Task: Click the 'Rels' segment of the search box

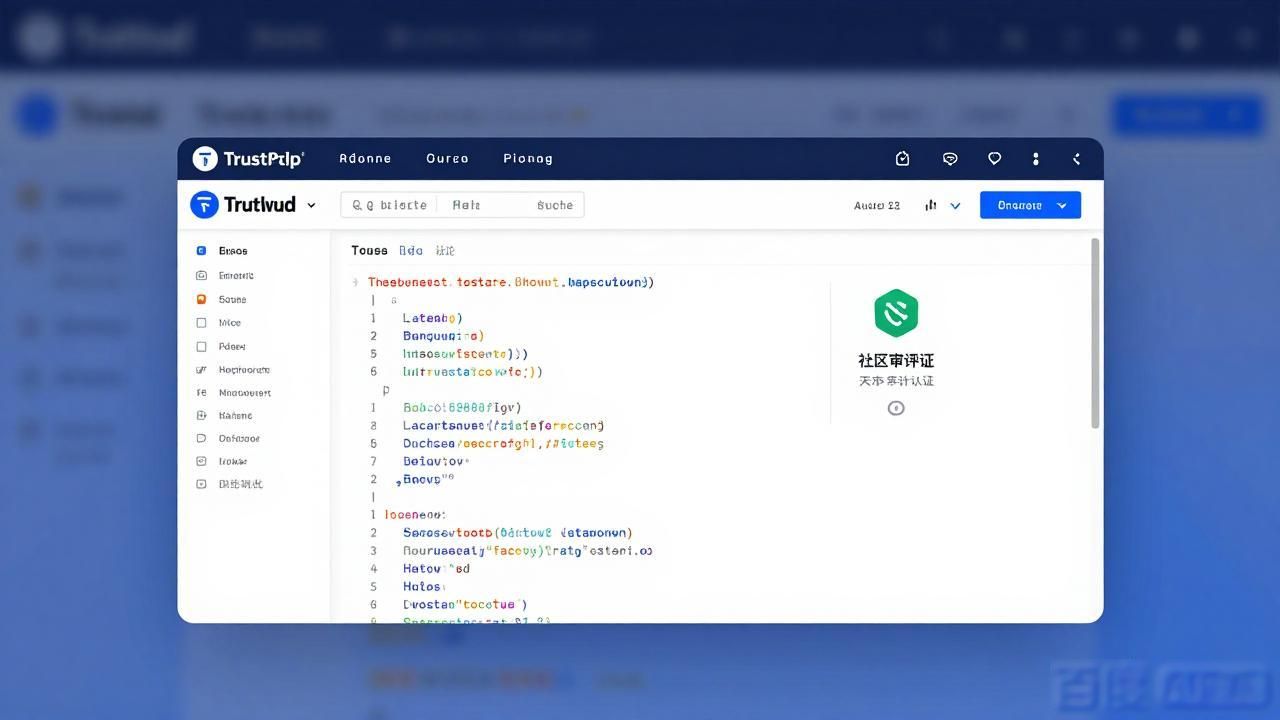Action: pyautogui.click(x=466, y=205)
